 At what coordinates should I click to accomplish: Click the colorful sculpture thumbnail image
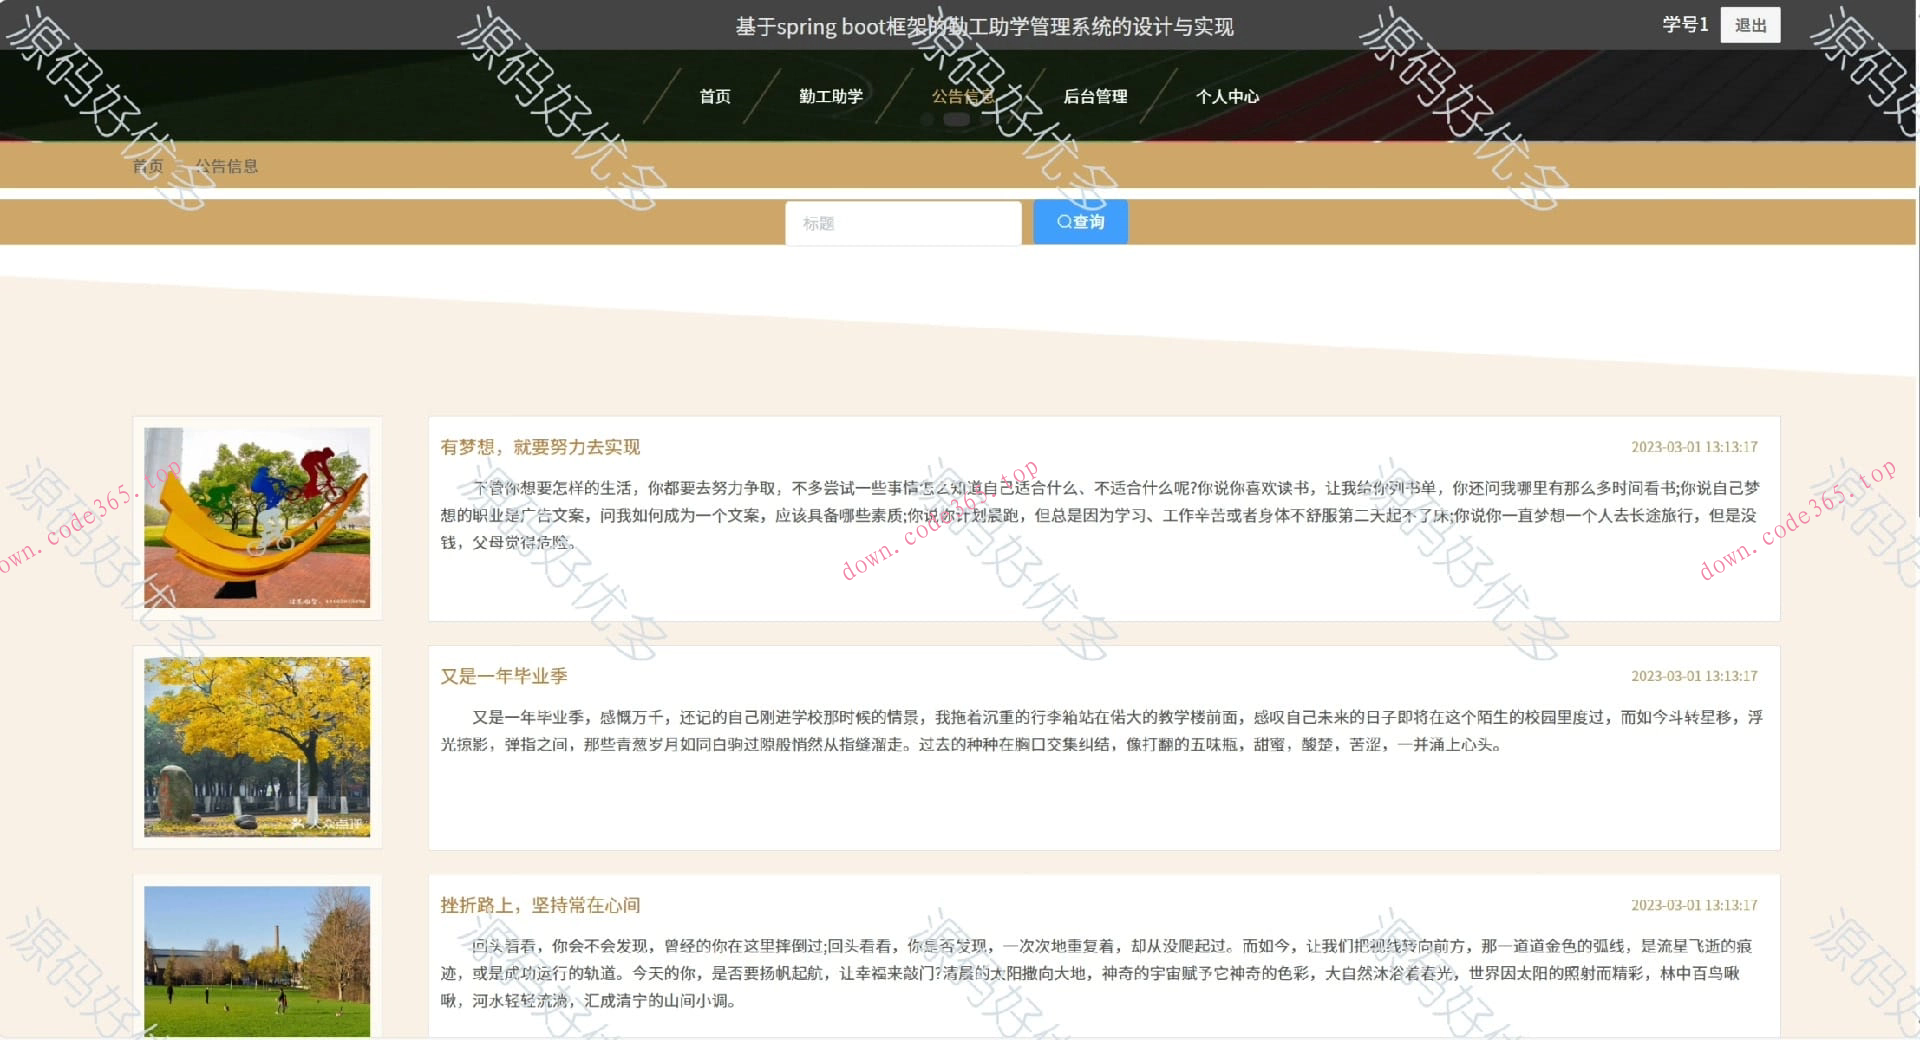257,517
